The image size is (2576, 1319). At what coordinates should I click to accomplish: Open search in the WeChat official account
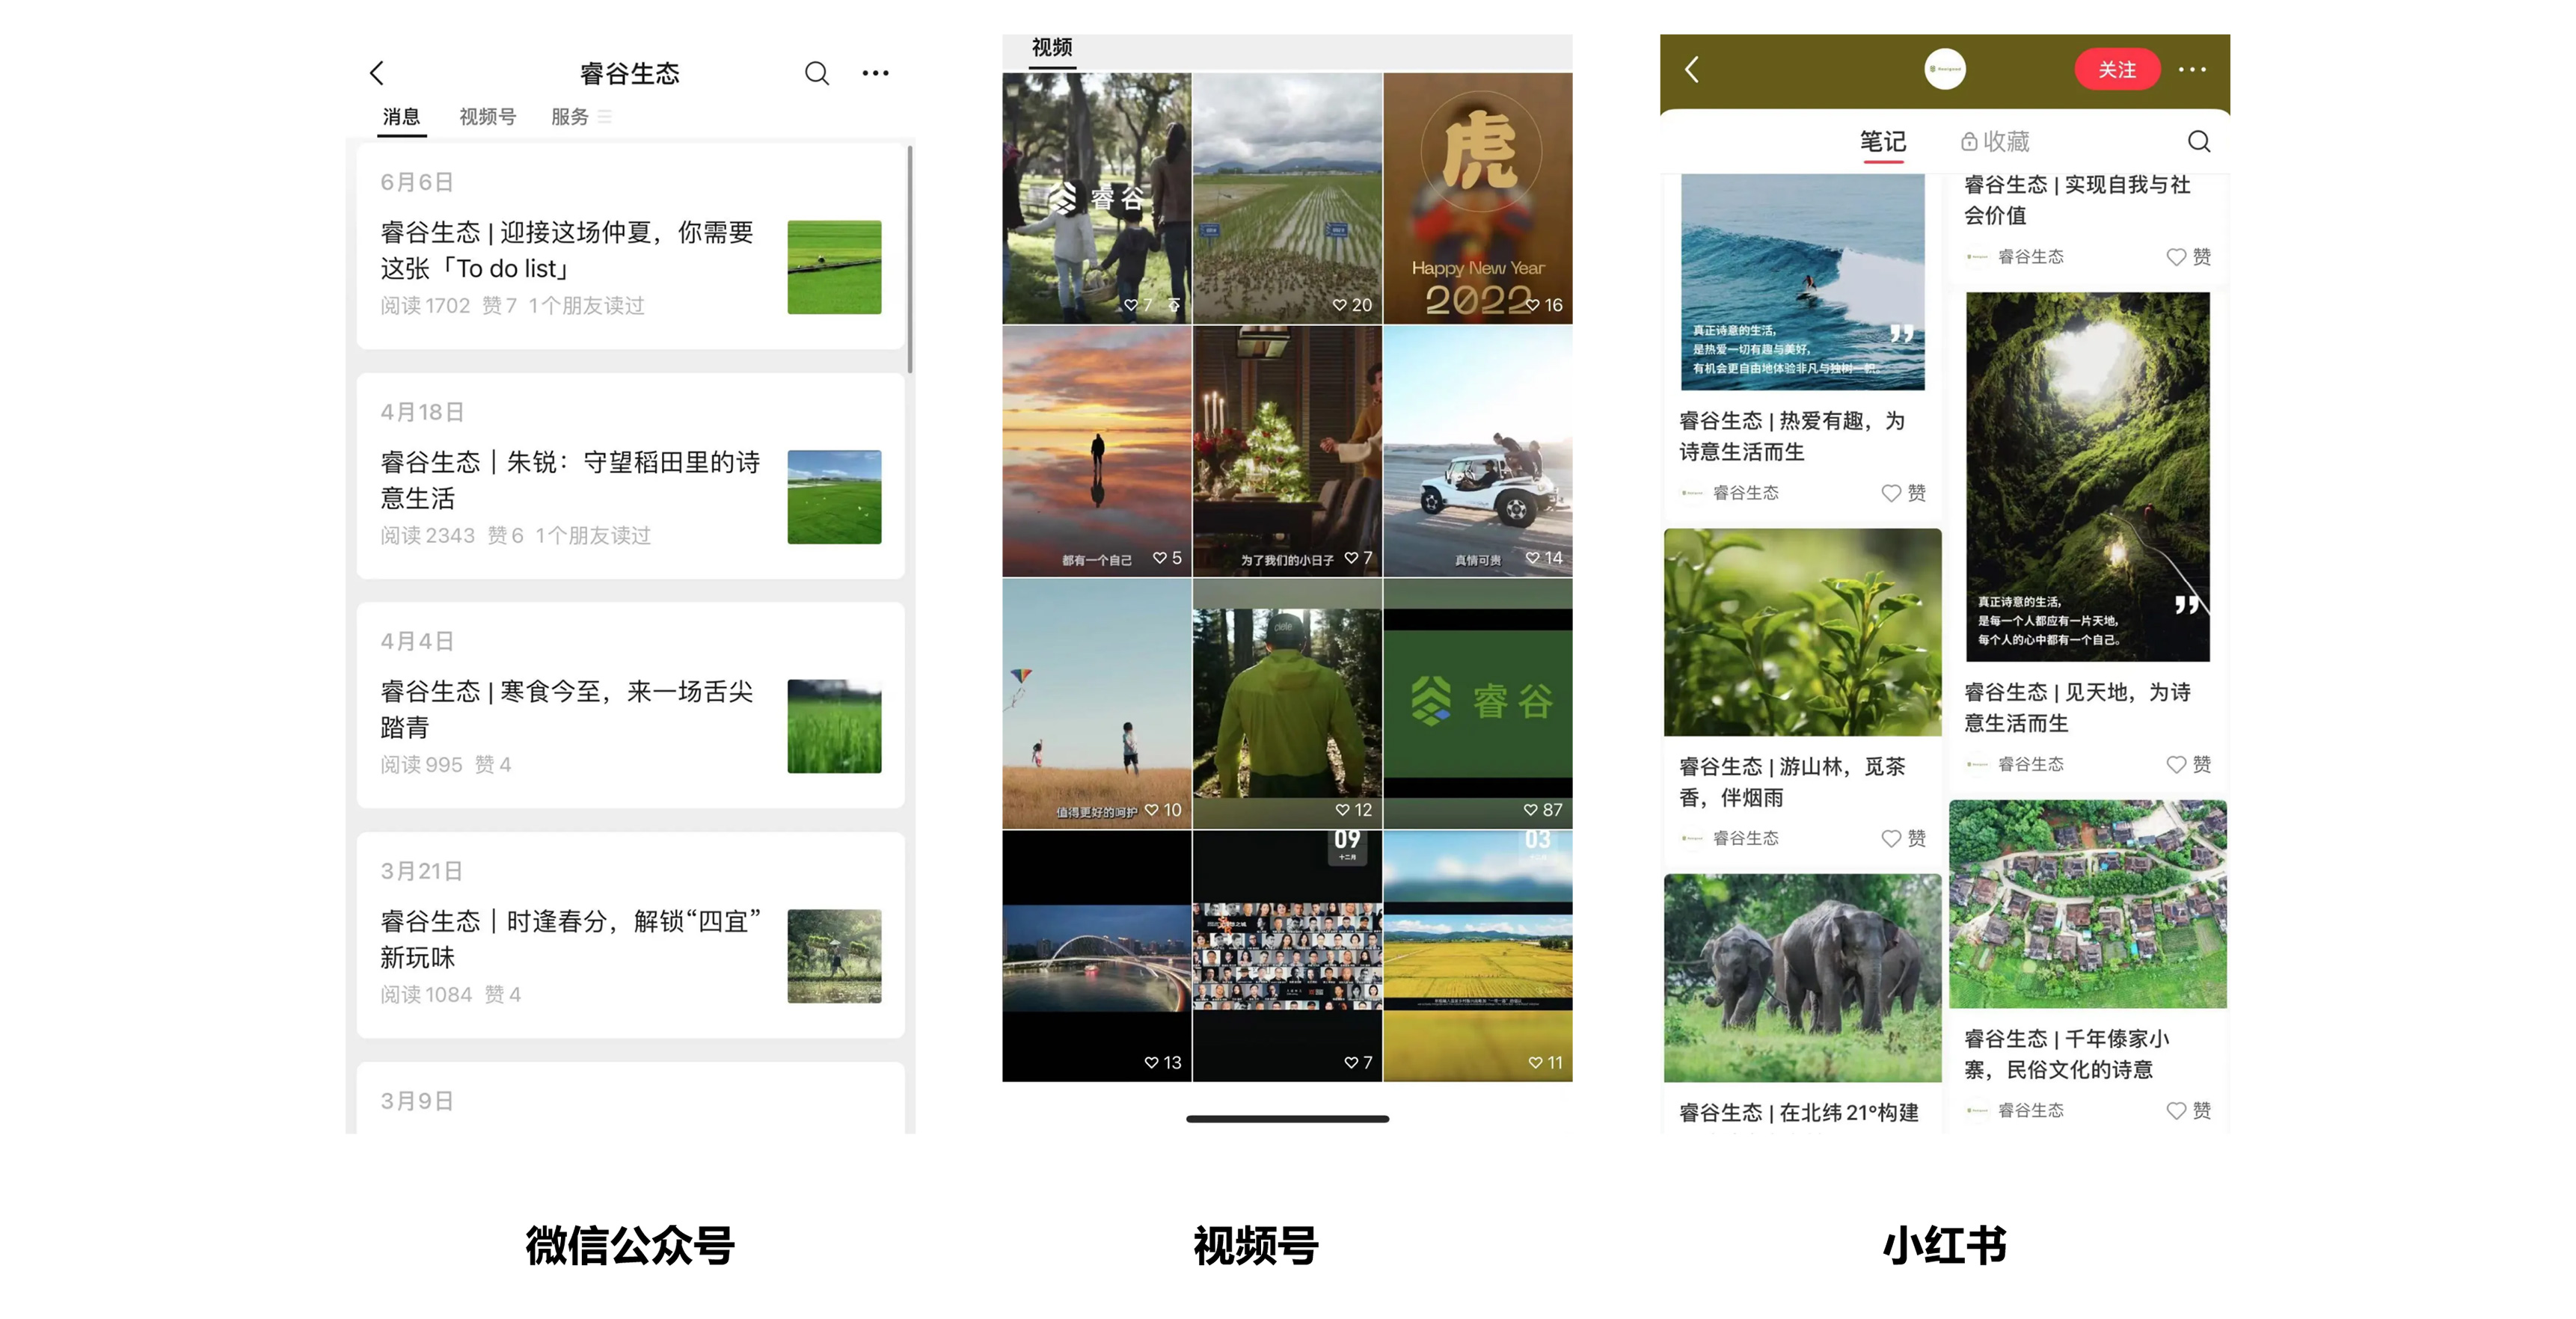pyautogui.click(x=817, y=73)
